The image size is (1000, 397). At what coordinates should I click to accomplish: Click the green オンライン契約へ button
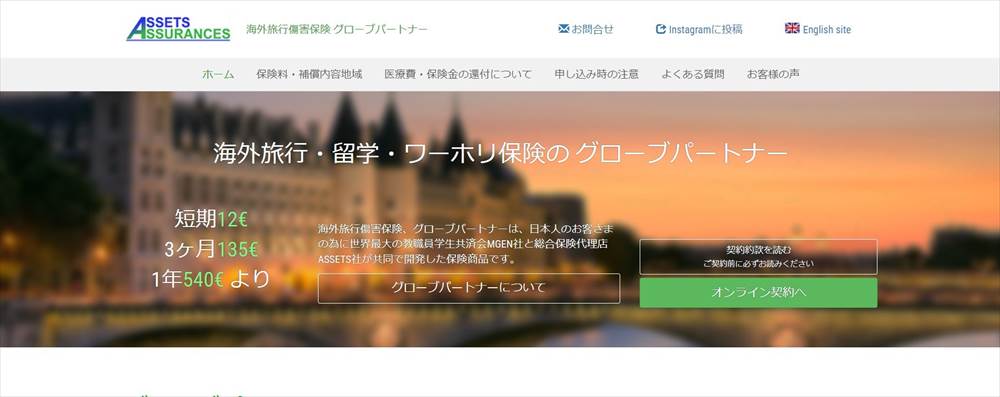(758, 293)
